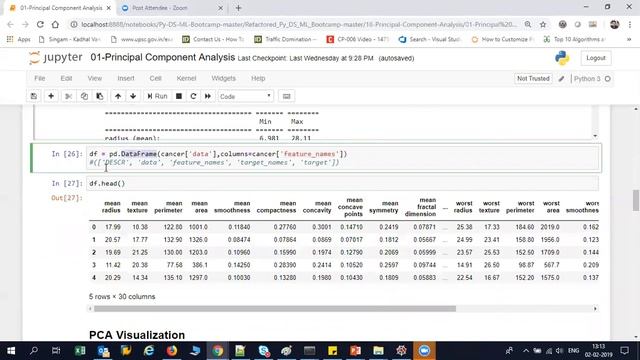The width and height of the screenshot is (640, 360).
Task: Run the selected cell
Action: point(157,96)
